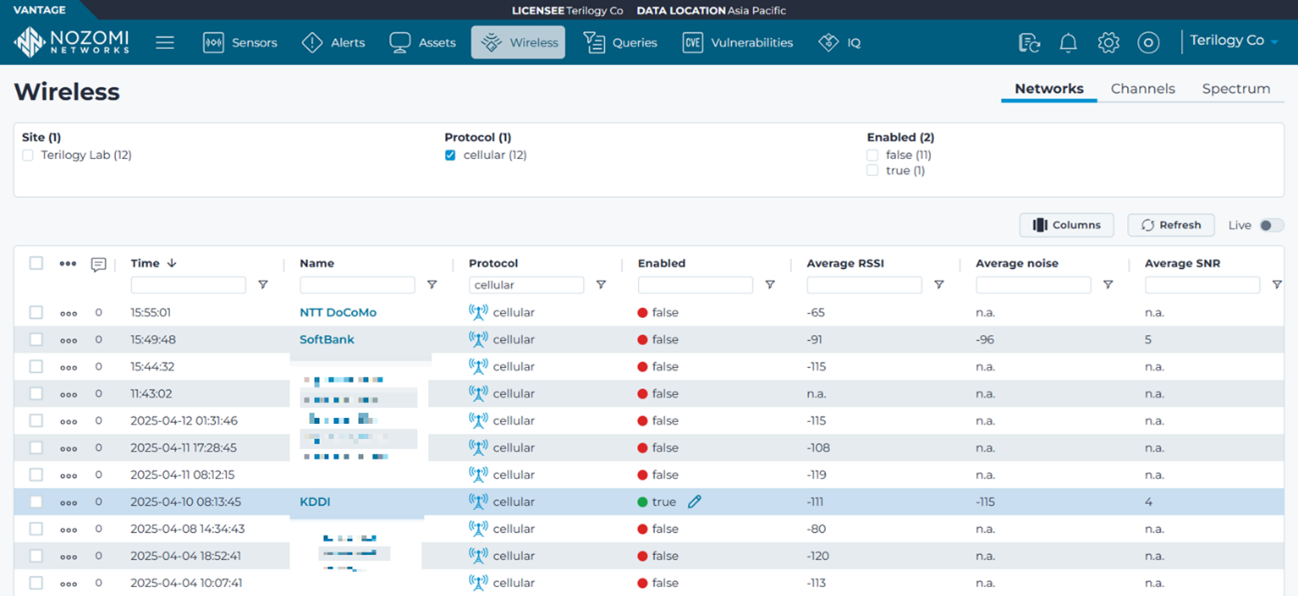The image size is (1298, 596).
Task: Open the Assets section
Action: (423, 43)
